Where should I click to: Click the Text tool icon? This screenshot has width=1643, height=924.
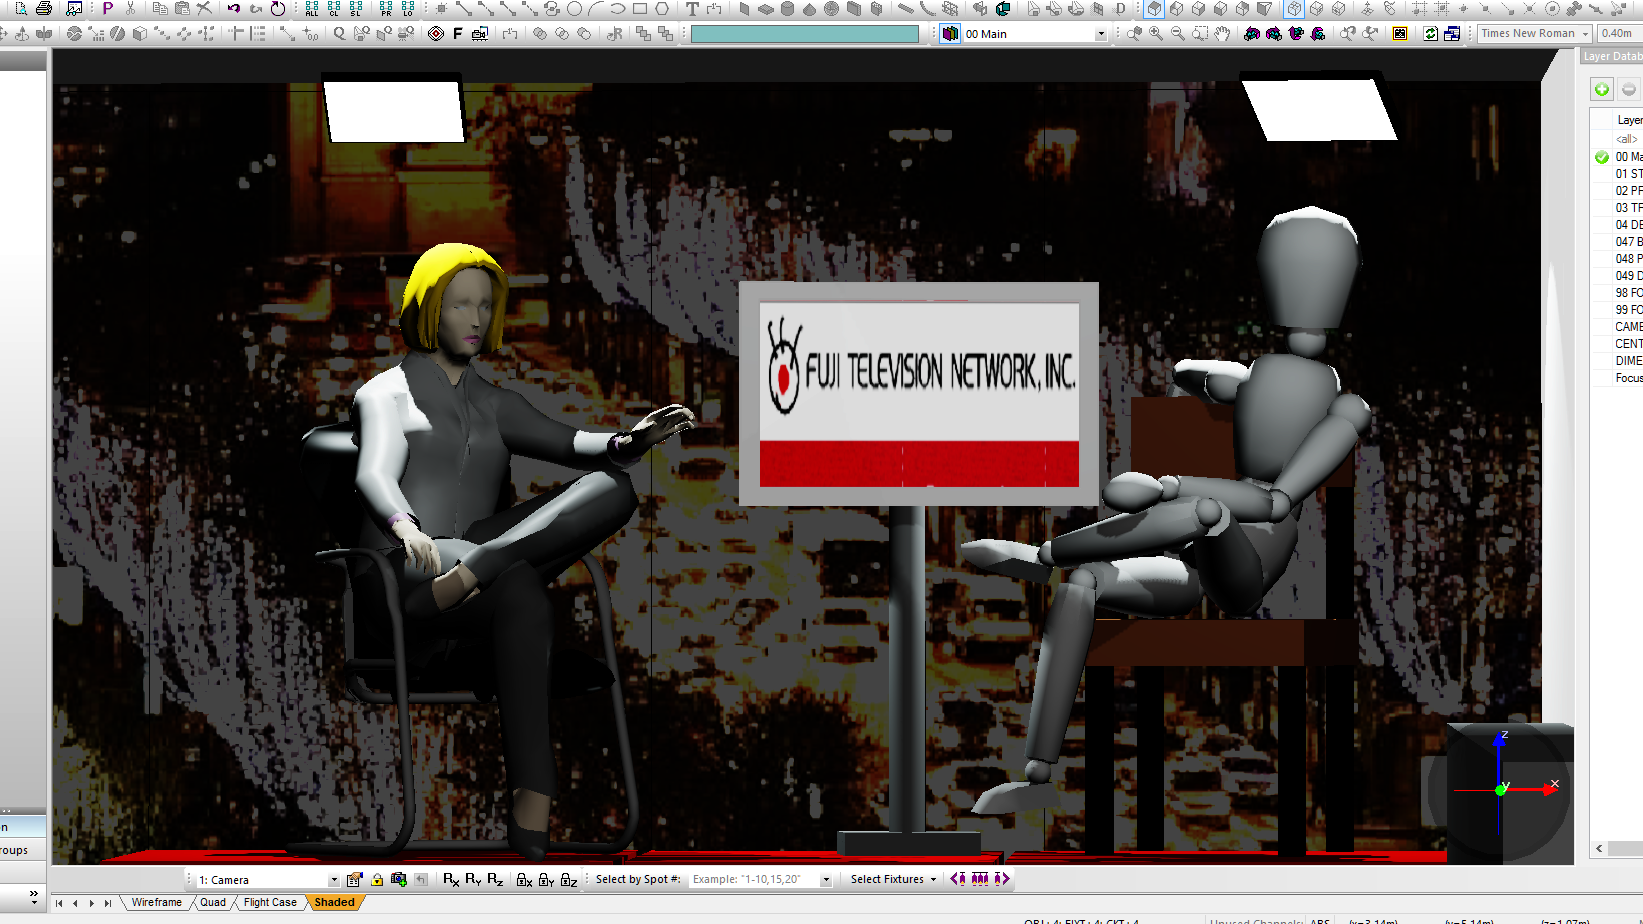point(692,9)
